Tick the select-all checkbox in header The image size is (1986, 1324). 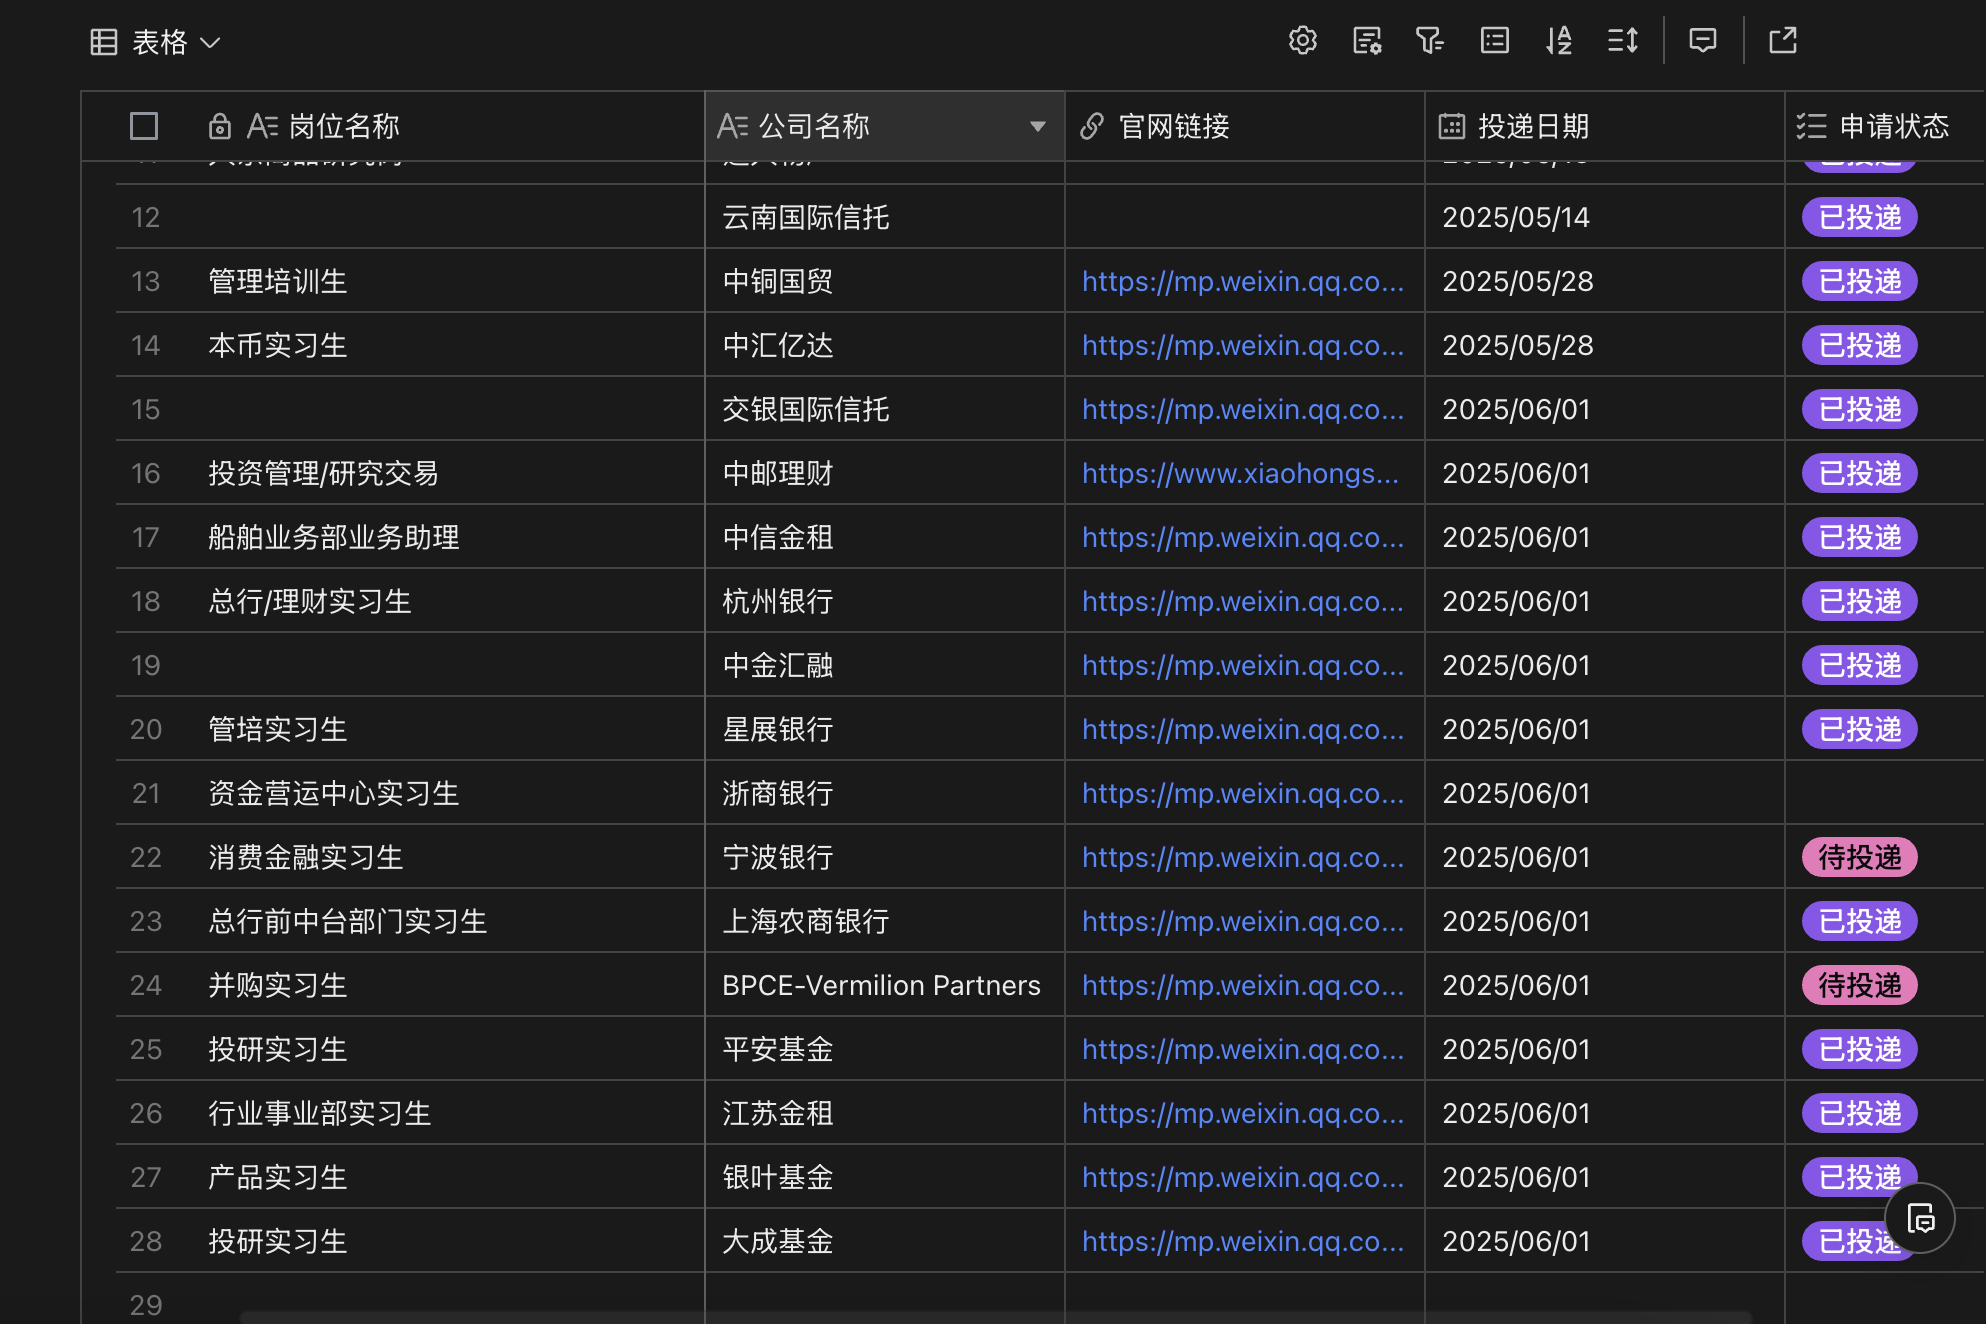point(144,126)
